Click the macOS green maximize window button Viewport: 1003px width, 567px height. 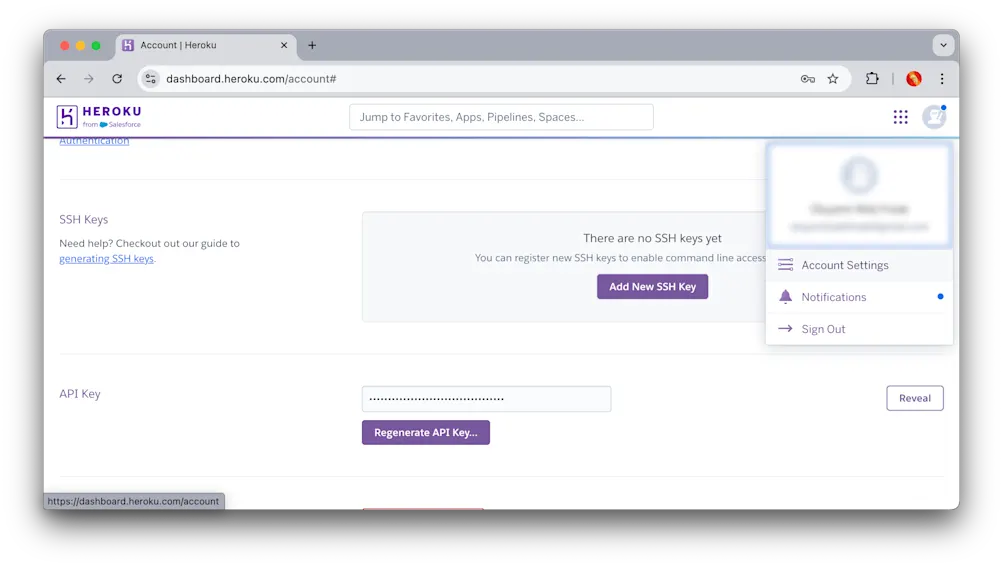[96, 45]
